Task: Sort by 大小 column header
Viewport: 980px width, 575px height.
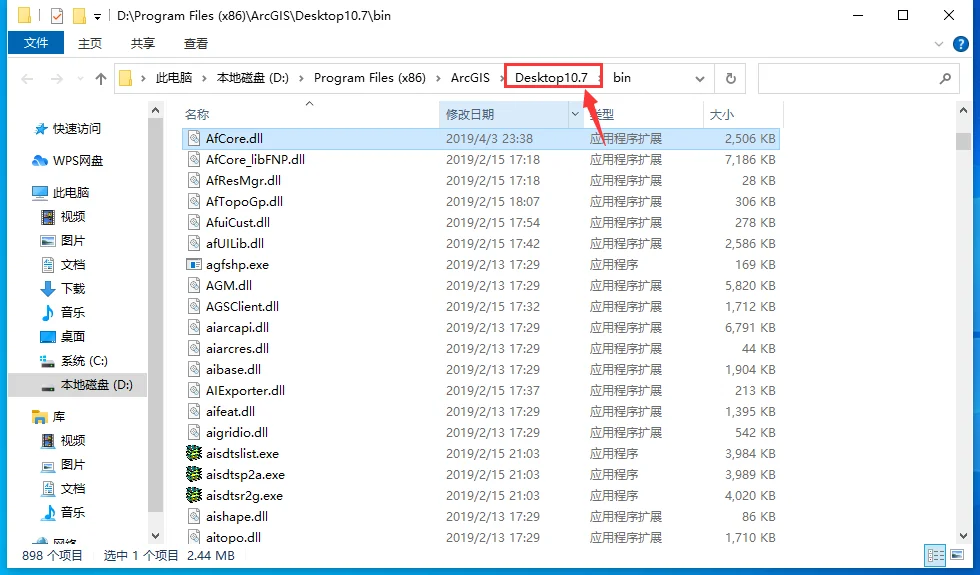Action: 722,114
